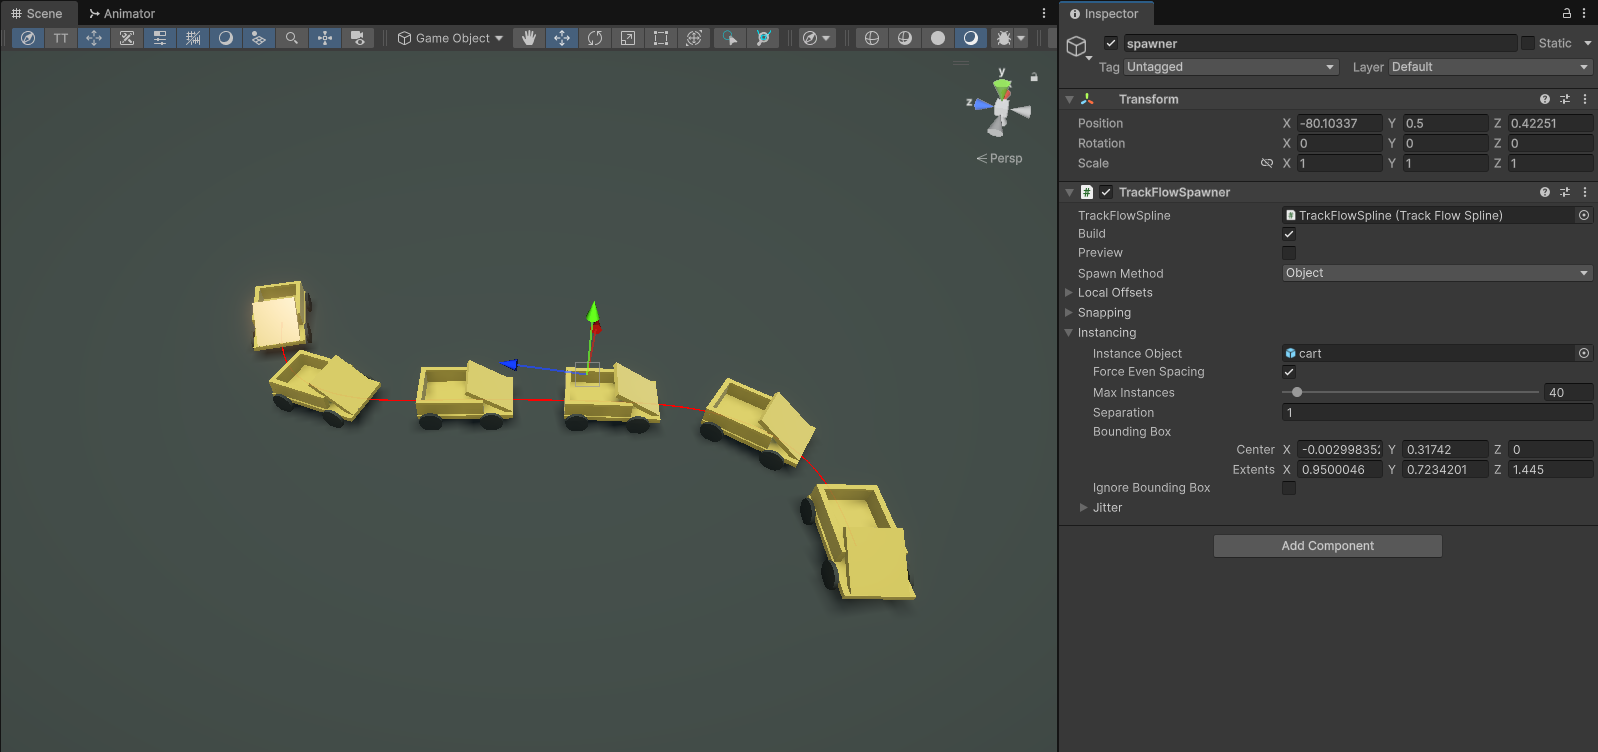Activate the Rotate tool

pos(595,38)
